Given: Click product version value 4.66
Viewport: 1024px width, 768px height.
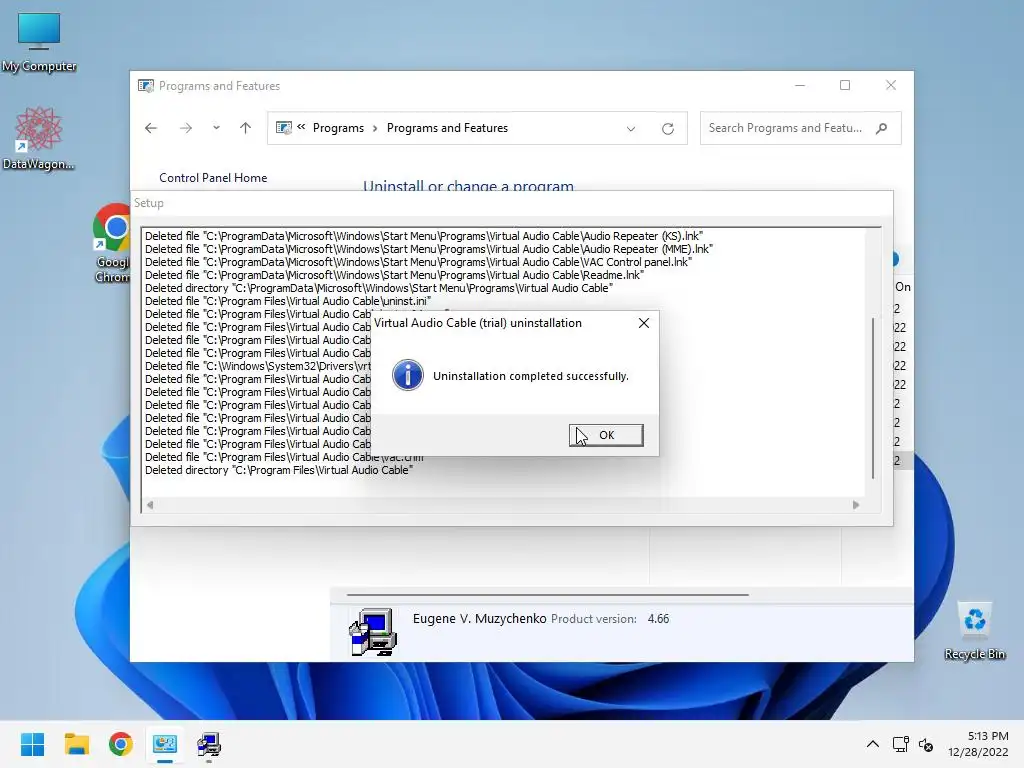Looking at the screenshot, I should tap(658, 618).
